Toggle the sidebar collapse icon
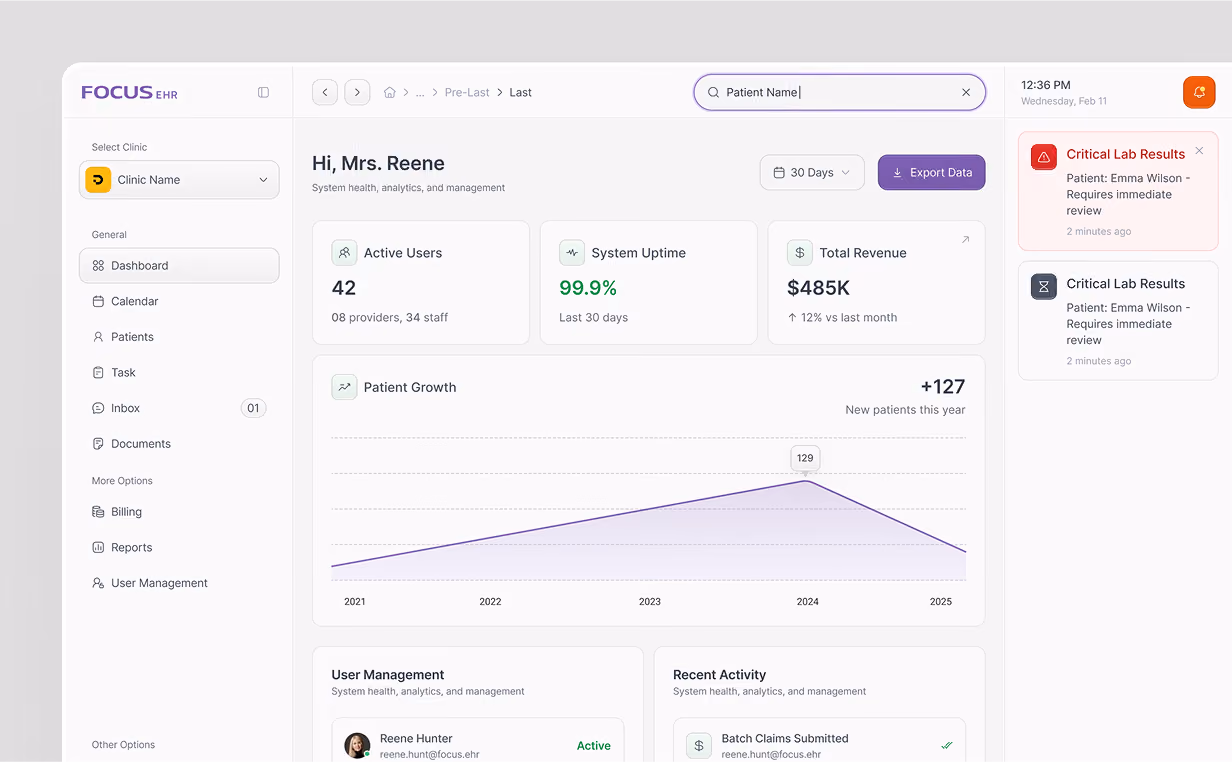 point(263,92)
